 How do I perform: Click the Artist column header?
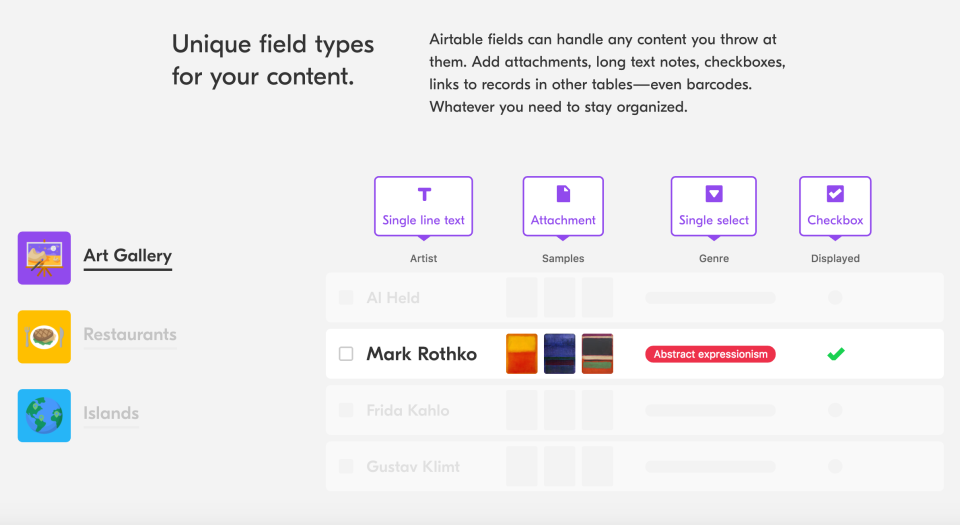click(424, 258)
